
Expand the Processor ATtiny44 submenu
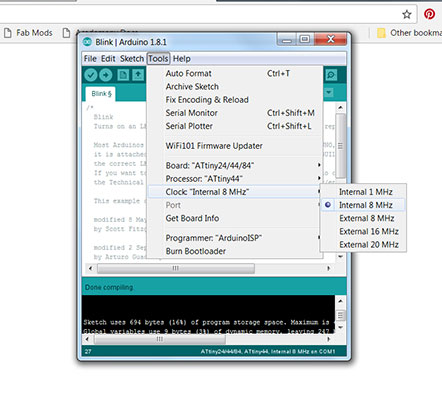[x=235, y=179]
